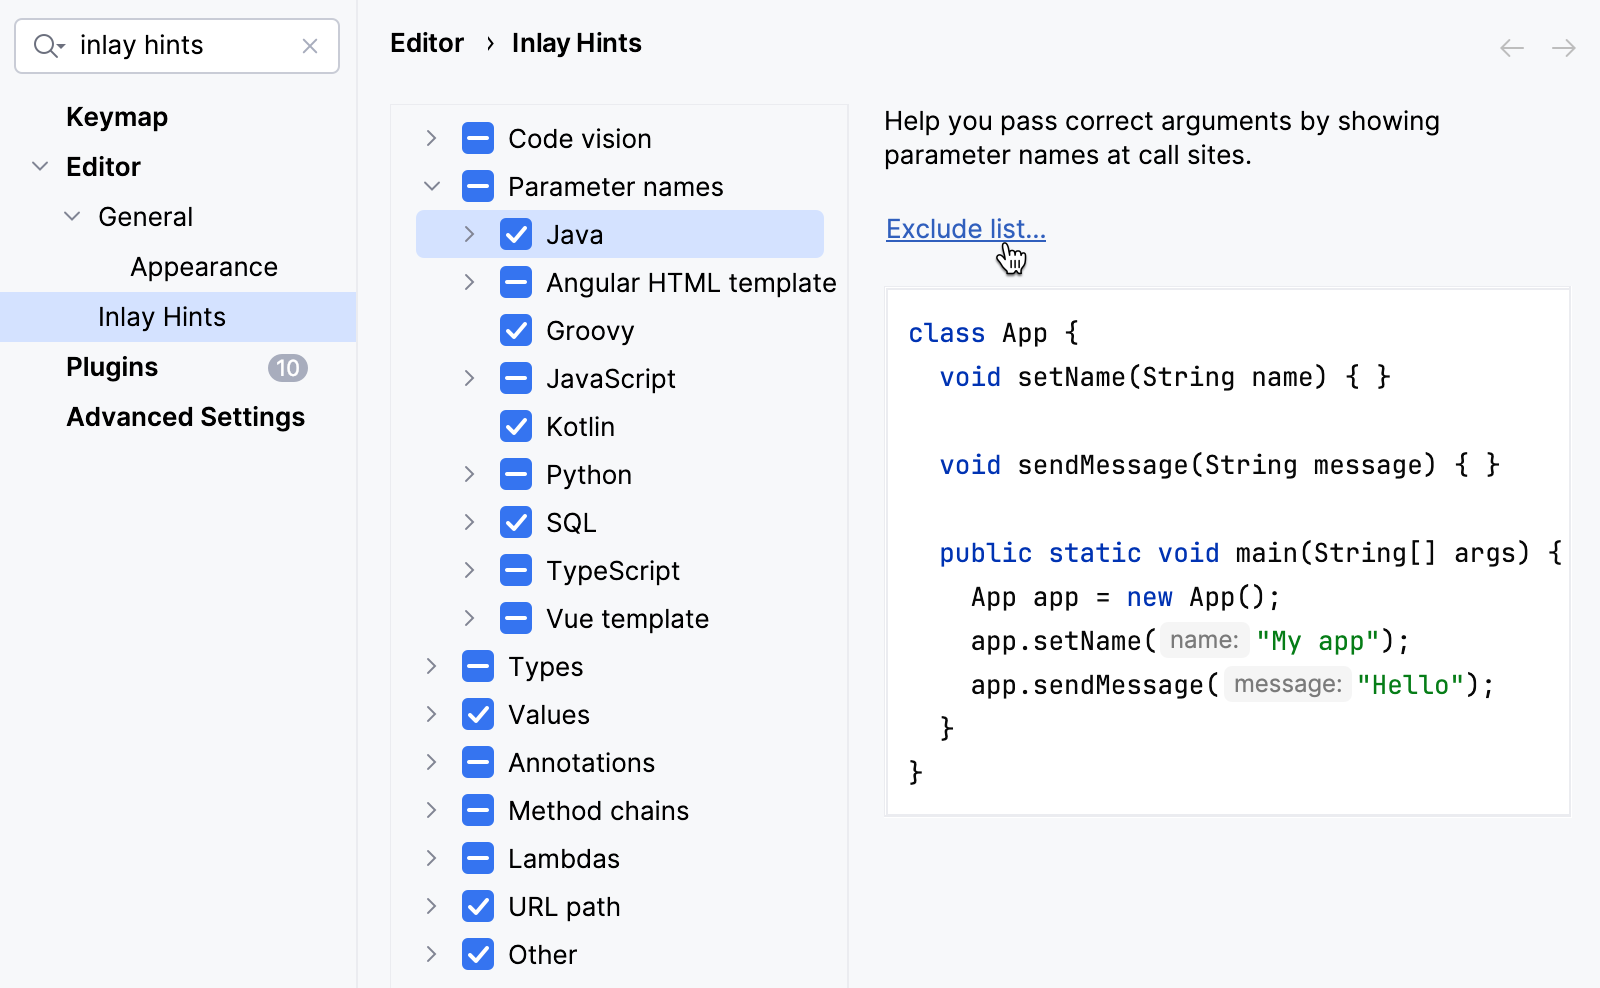Expand the Lambdas node
This screenshot has height=988, width=1600.
pos(432,858)
